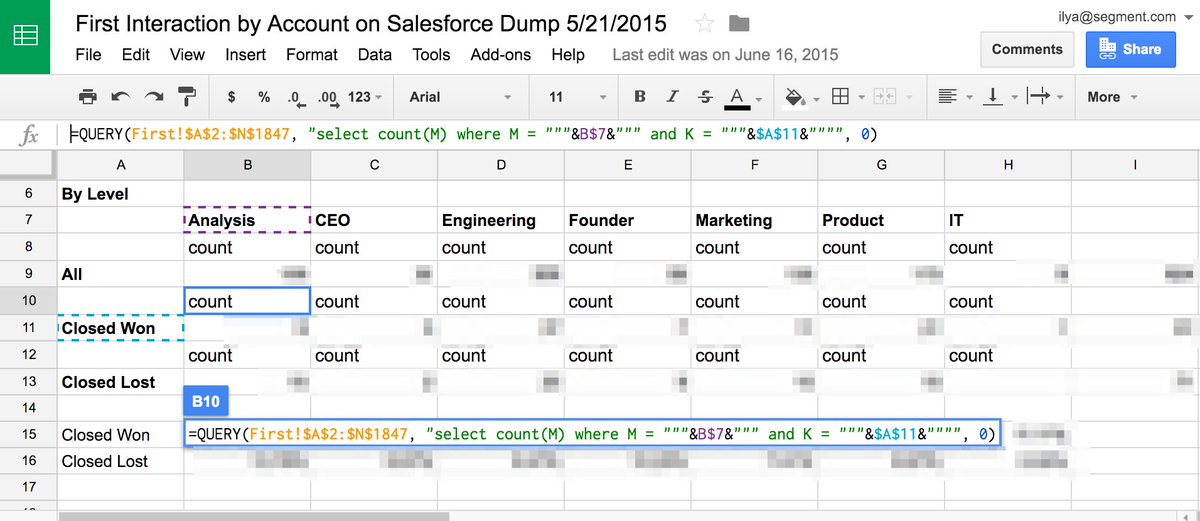Toggle strikethrough formatting
This screenshot has height=521, width=1200.
pyautogui.click(x=705, y=97)
